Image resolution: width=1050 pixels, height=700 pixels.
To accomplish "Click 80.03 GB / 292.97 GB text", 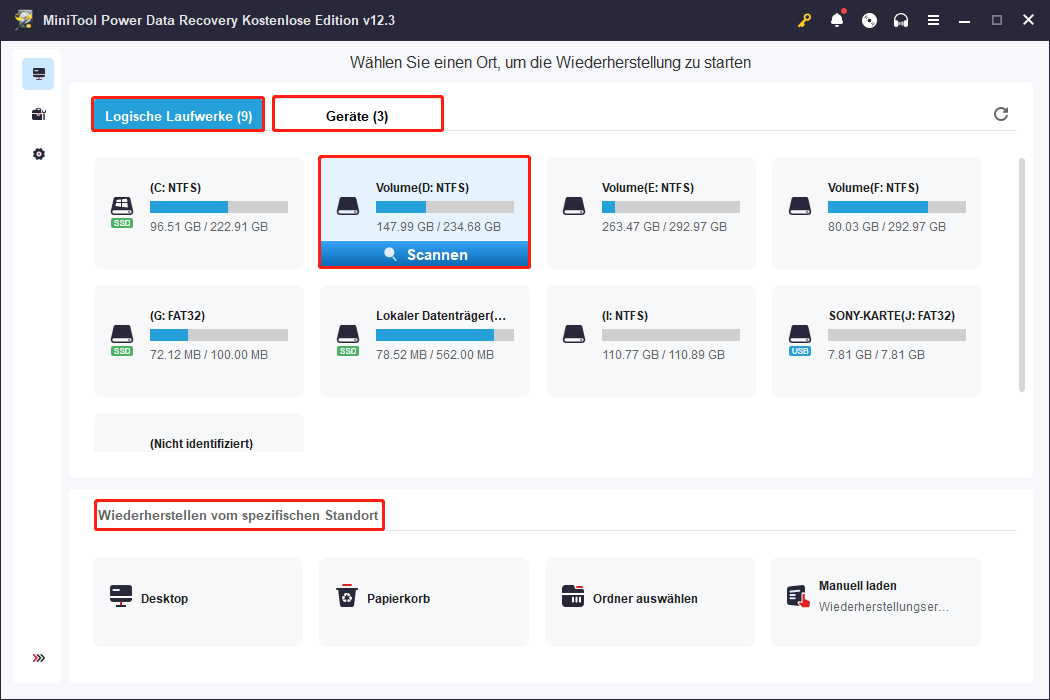I will [x=887, y=226].
